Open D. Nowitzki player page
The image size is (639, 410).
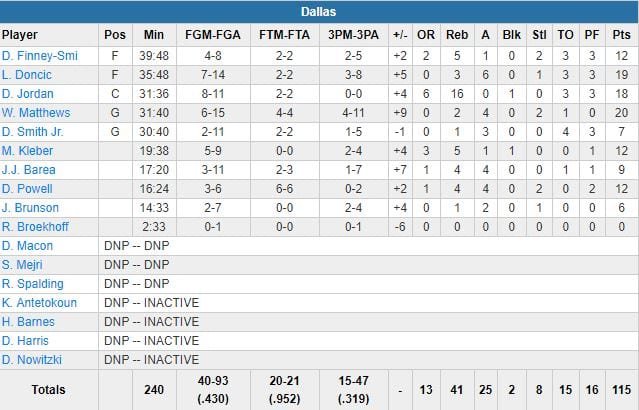32,360
